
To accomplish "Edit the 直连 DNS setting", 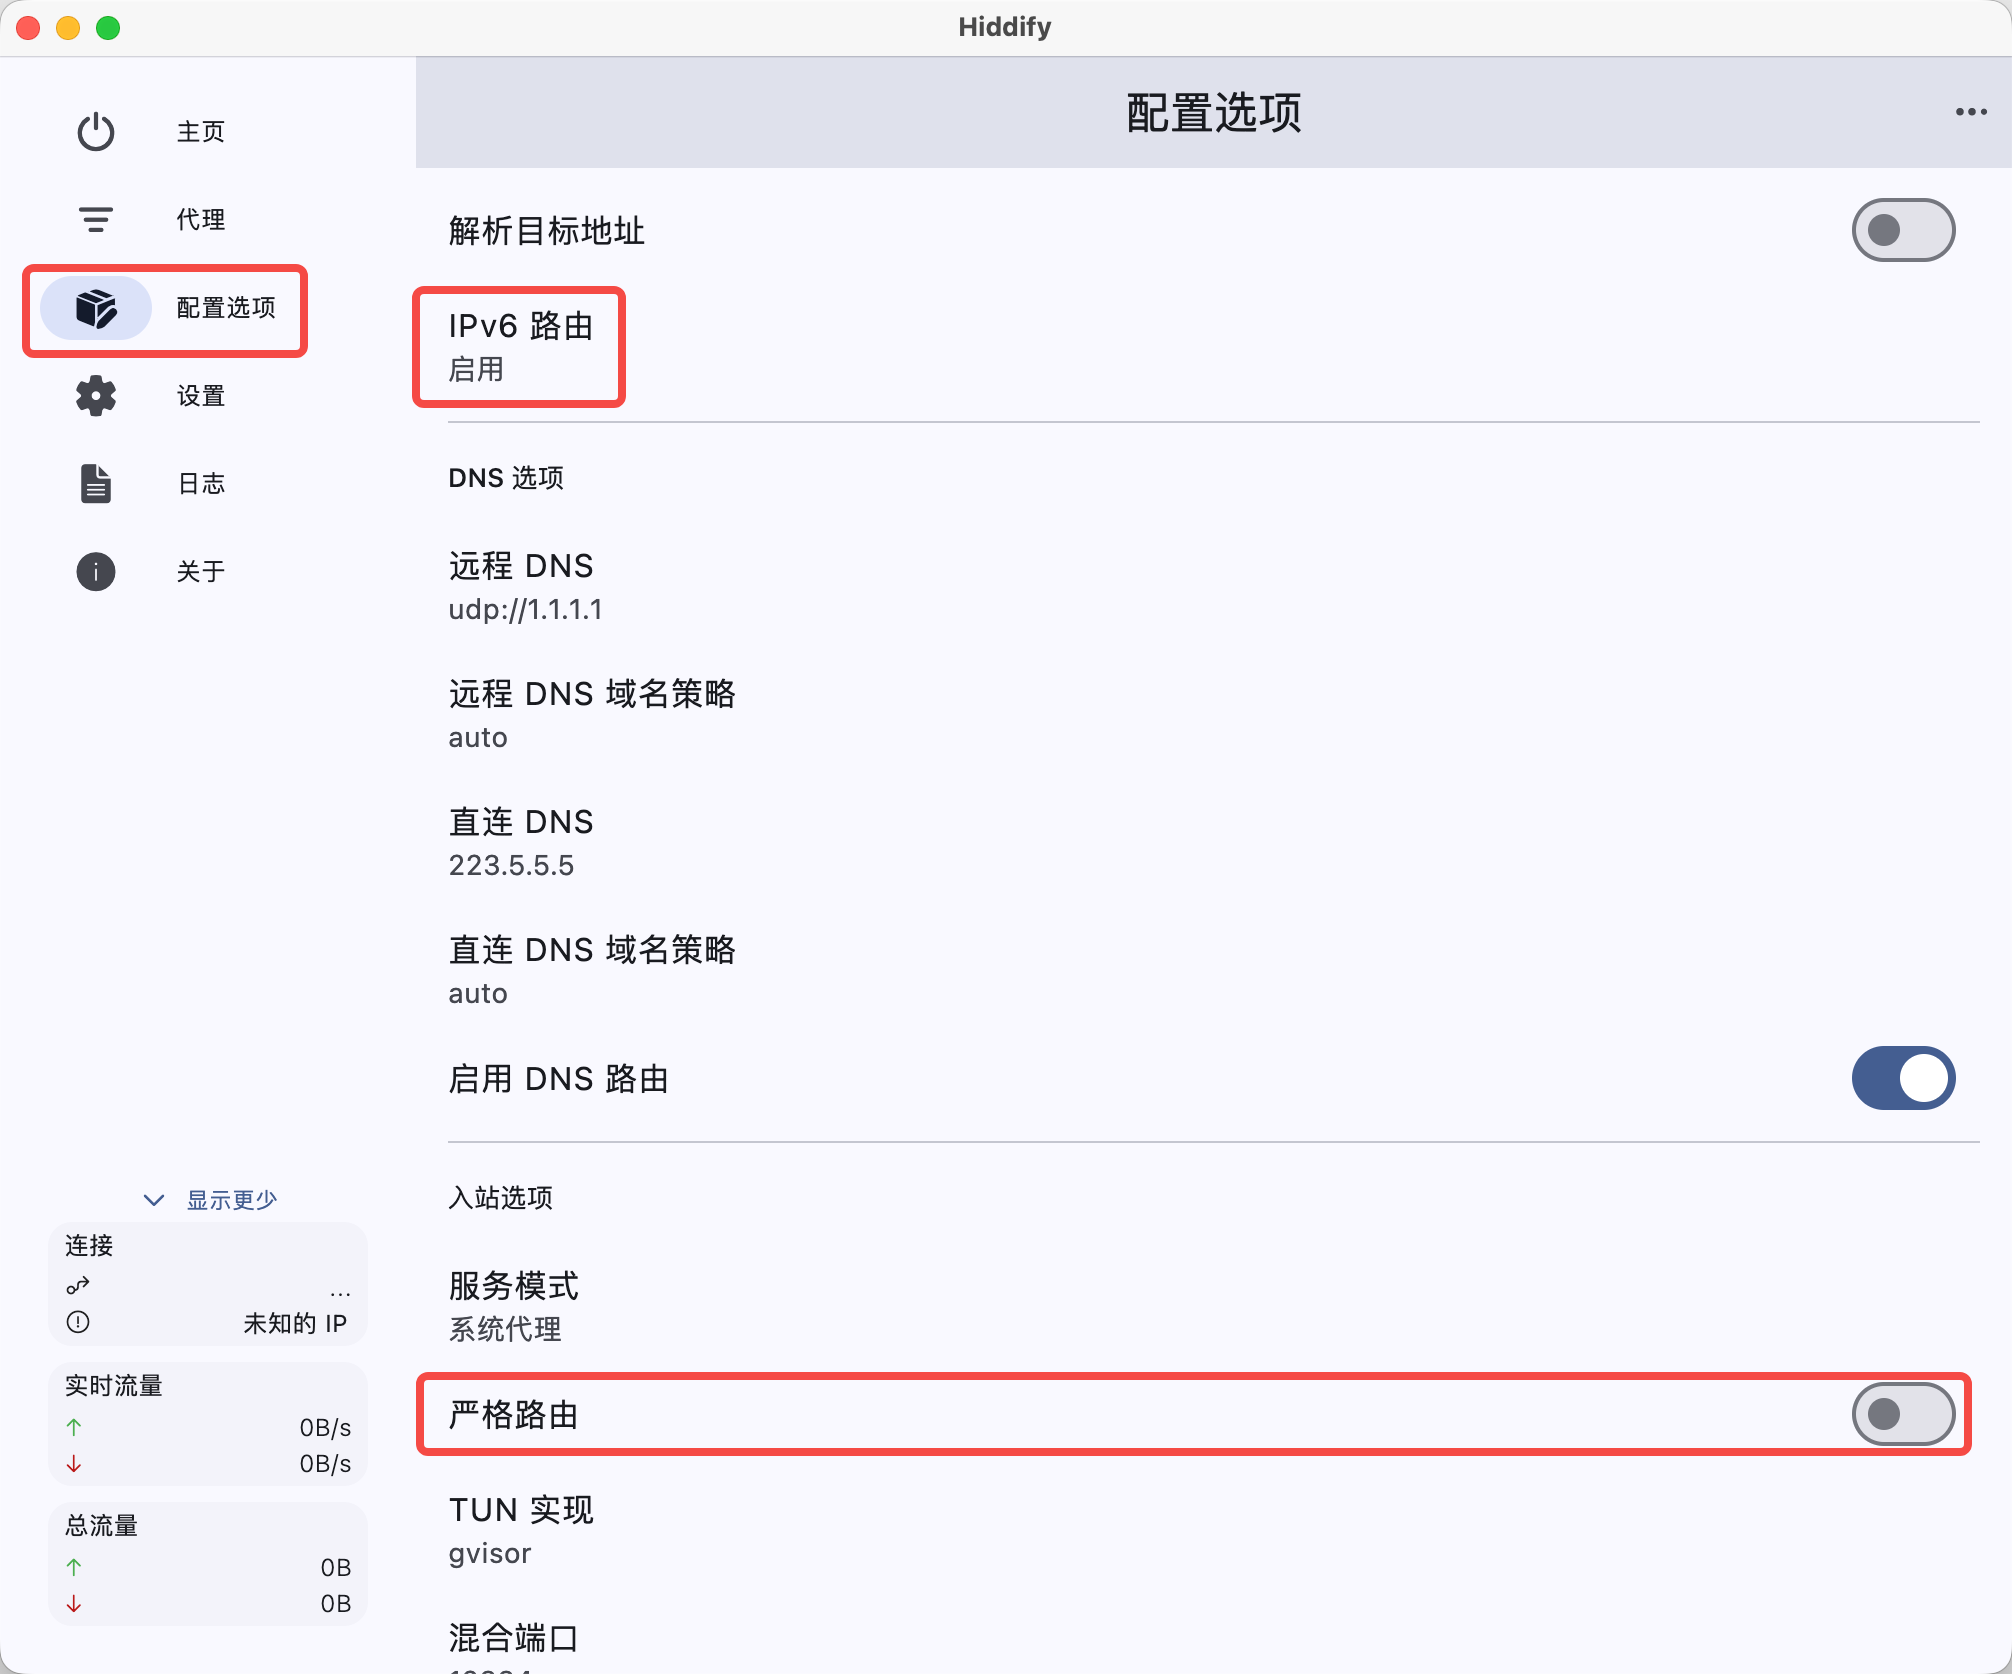I will point(1214,842).
